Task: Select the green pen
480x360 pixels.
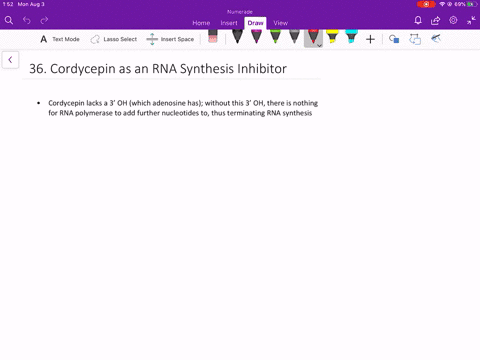Action: 275,36
